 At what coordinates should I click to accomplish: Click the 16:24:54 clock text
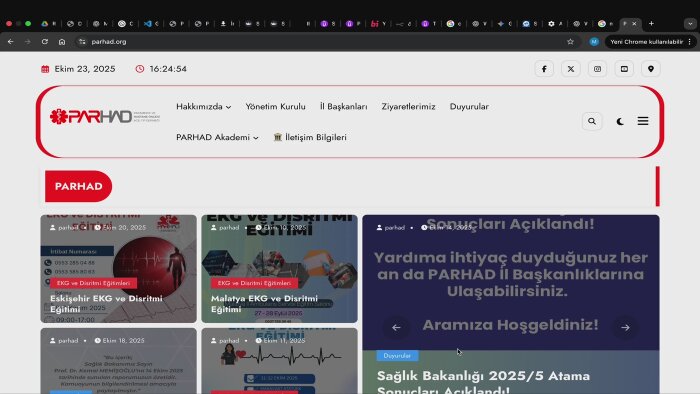coord(168,69)
